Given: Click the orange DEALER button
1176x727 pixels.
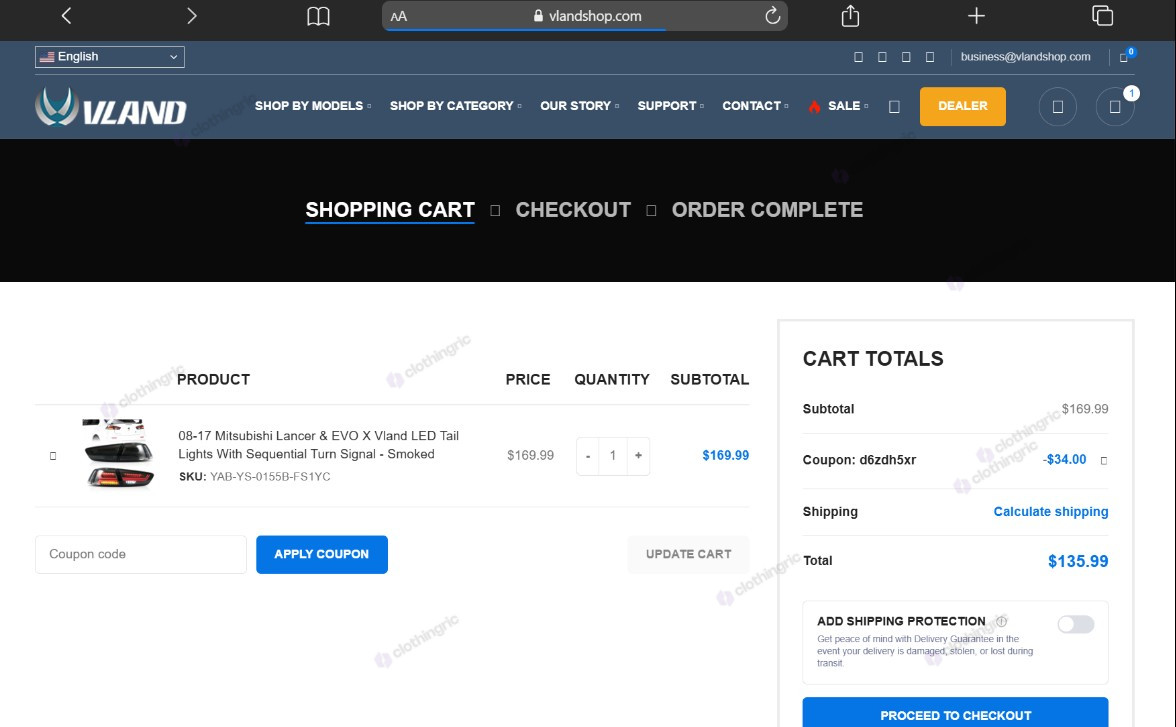Looking at the screenshot, I should [x=962, y=107].
